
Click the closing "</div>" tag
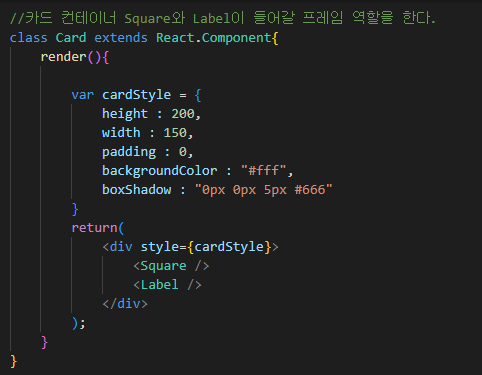(x=125, y=304)
